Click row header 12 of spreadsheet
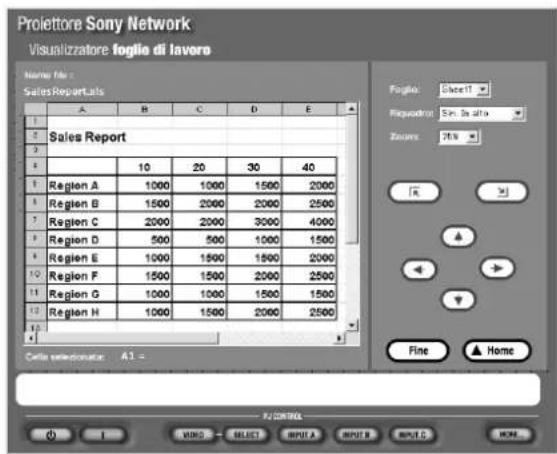Image resolution: width=557 pixels, height=454 pixels. click(x=36, y=311)
